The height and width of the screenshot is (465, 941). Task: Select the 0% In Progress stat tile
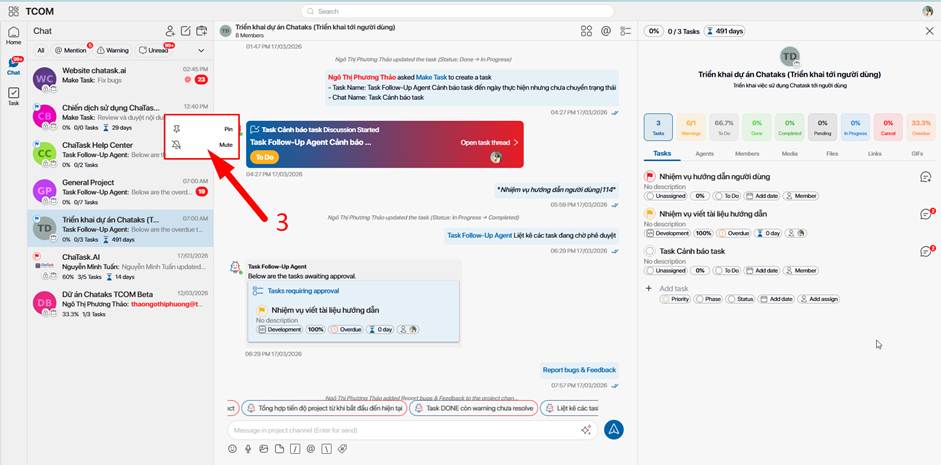(x=855, y=127)
